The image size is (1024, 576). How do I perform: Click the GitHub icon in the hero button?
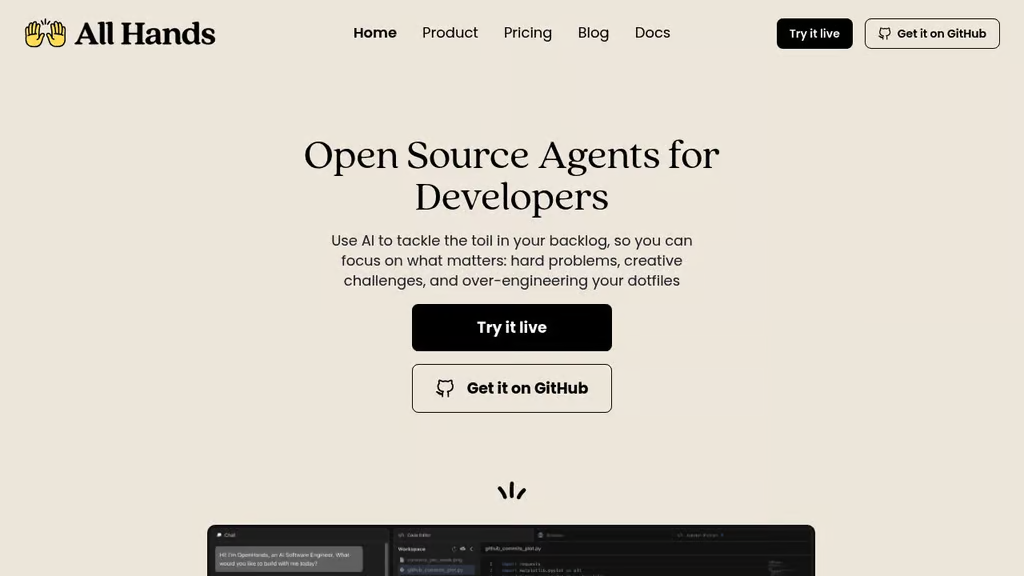coord(445,388)
